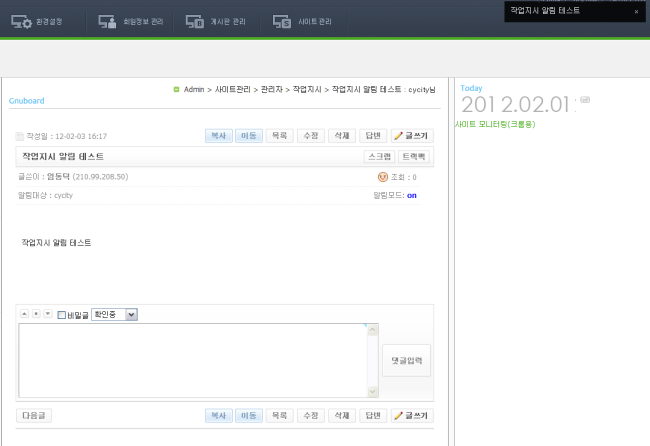The height and width of the screenshot is (446, 650).
Task: Click the bottom 삭제 button
Action: tap(342, 415)
